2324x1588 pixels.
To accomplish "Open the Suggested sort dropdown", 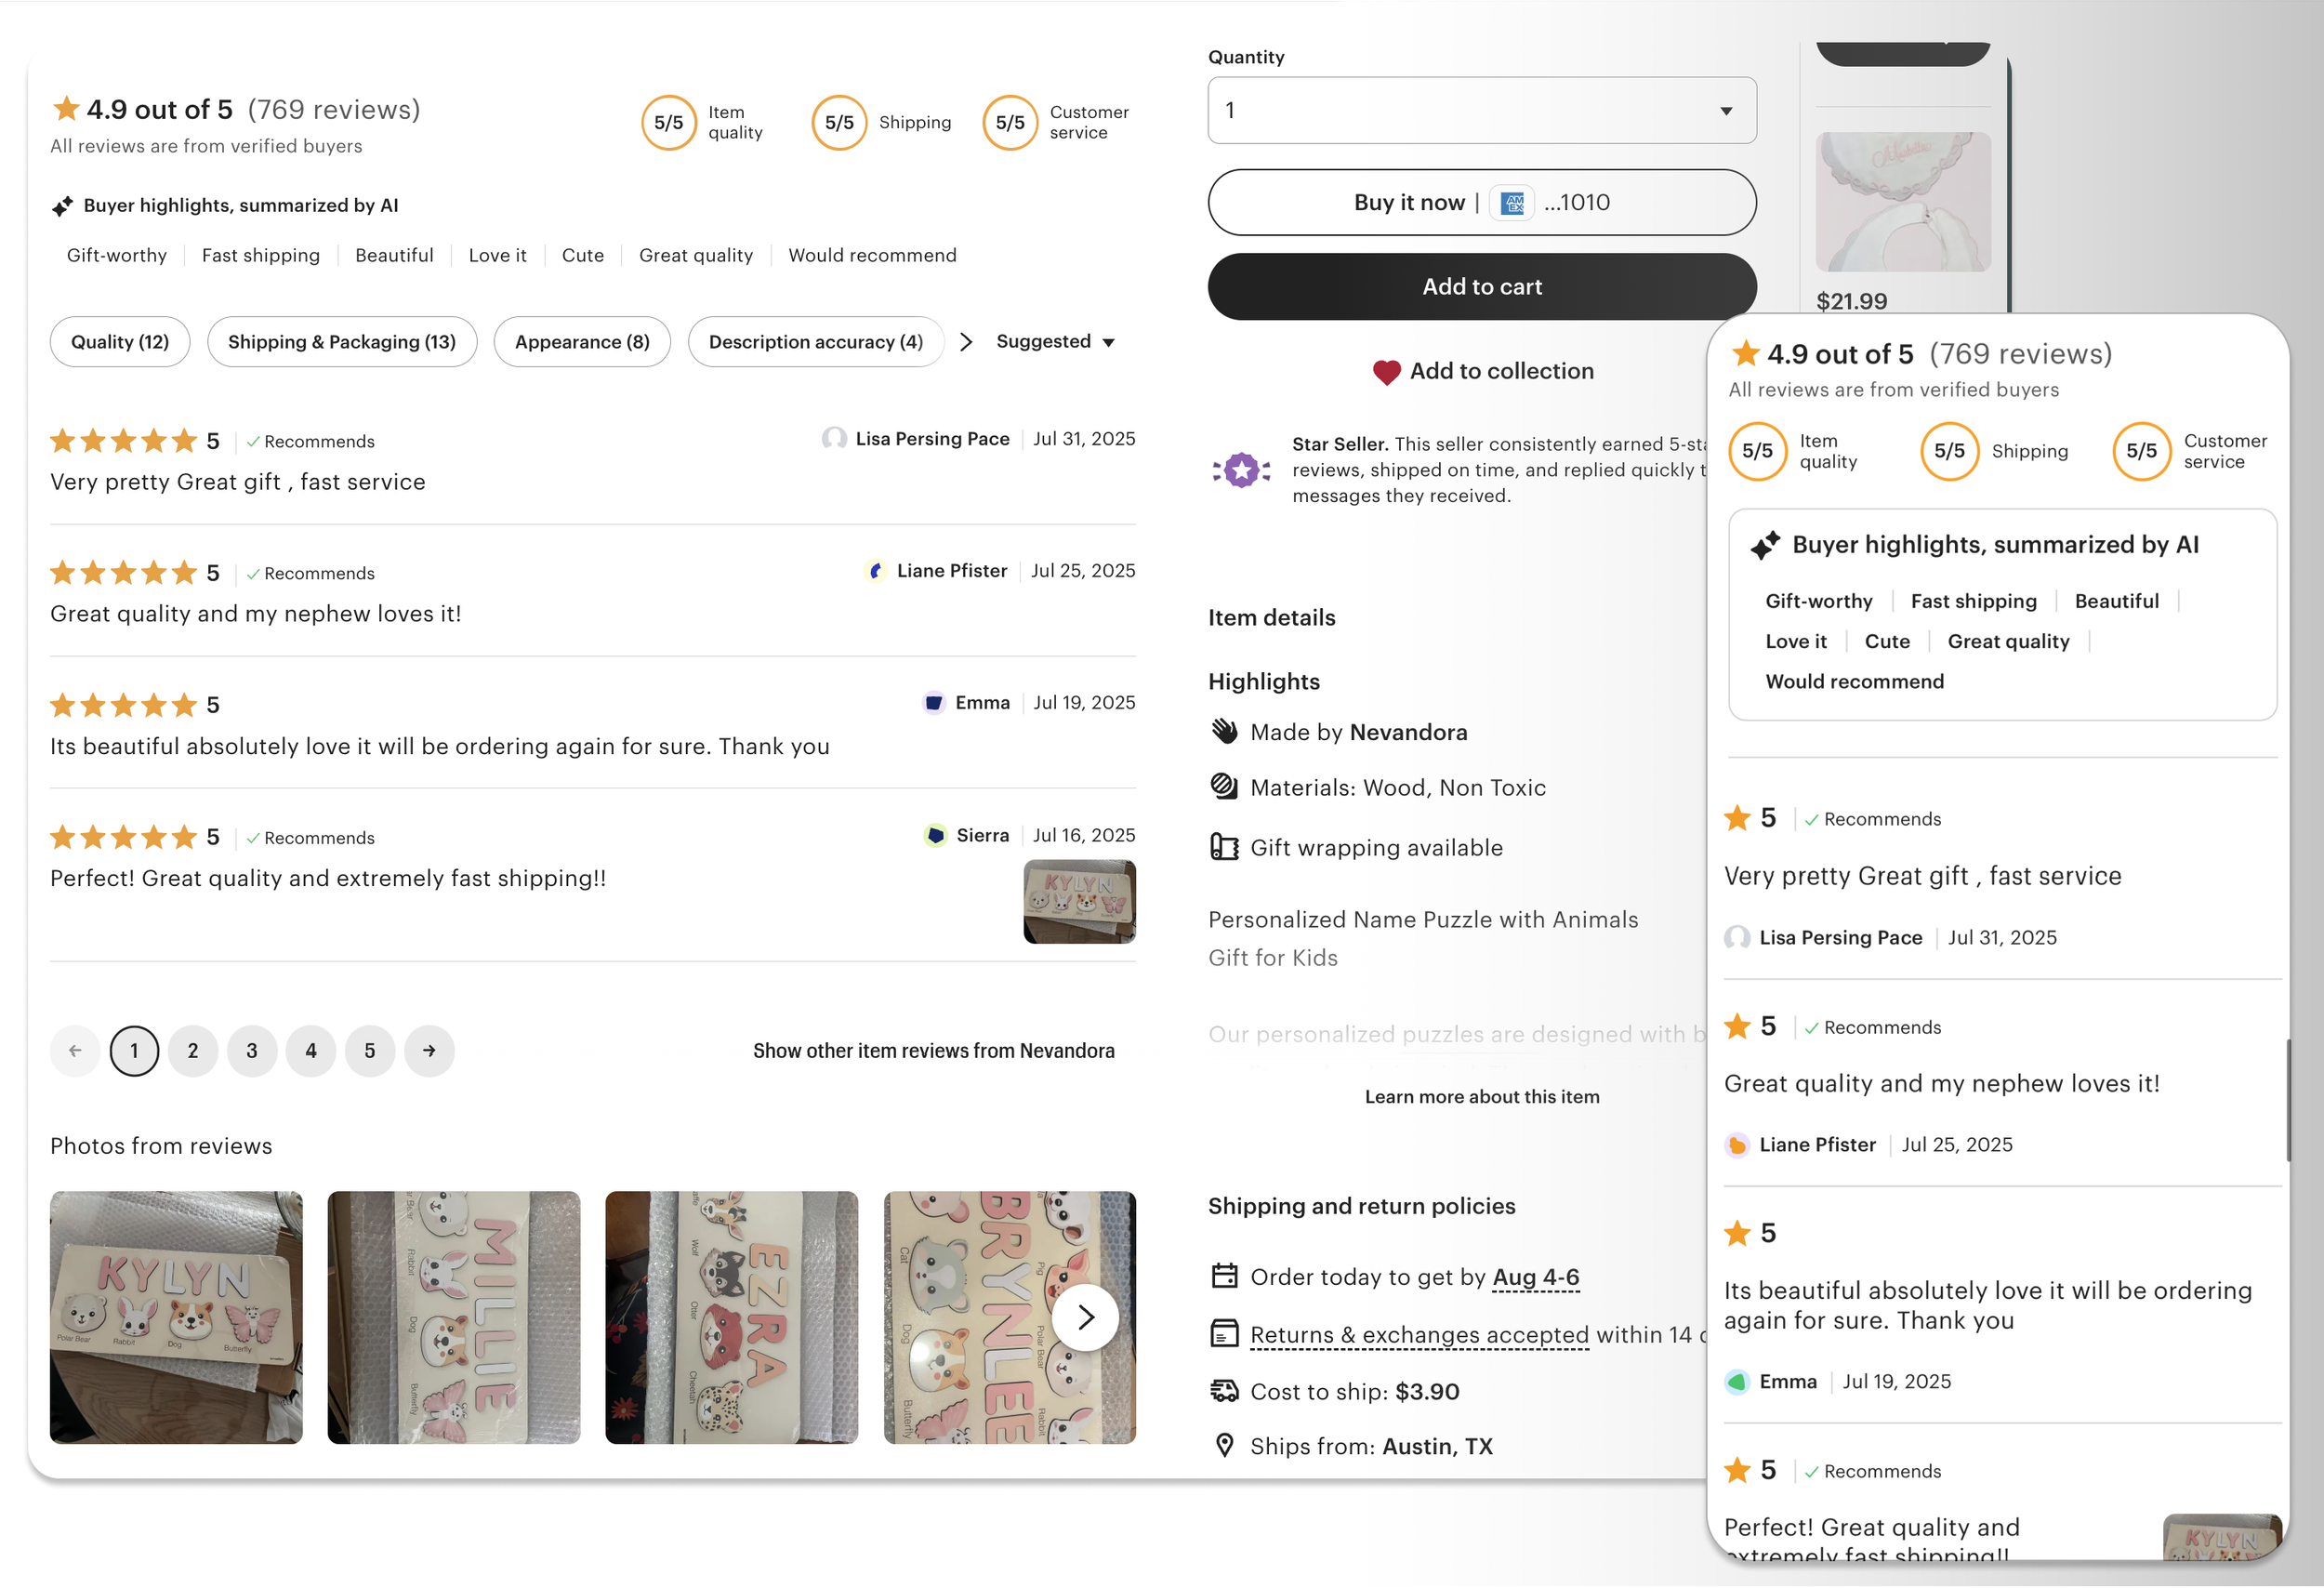I will click(x=1055, y=342).
